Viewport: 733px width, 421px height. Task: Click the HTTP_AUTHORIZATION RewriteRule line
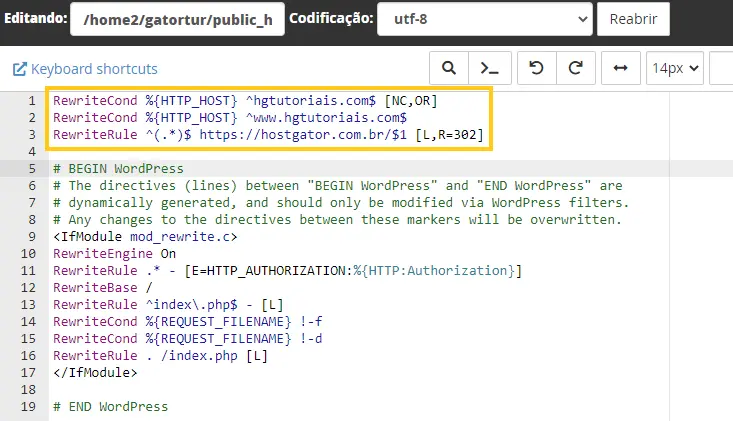click(x=287, y=271)
